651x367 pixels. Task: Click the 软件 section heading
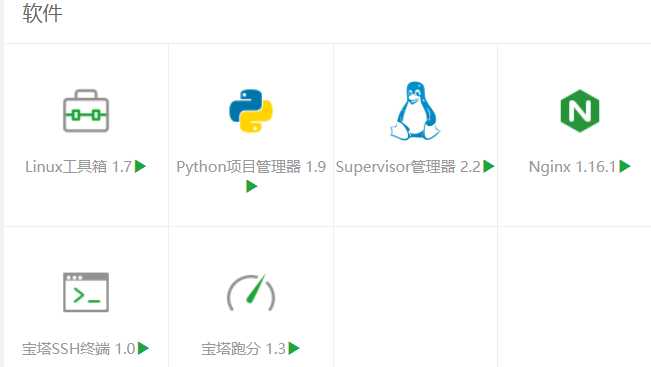coord(42,13)
